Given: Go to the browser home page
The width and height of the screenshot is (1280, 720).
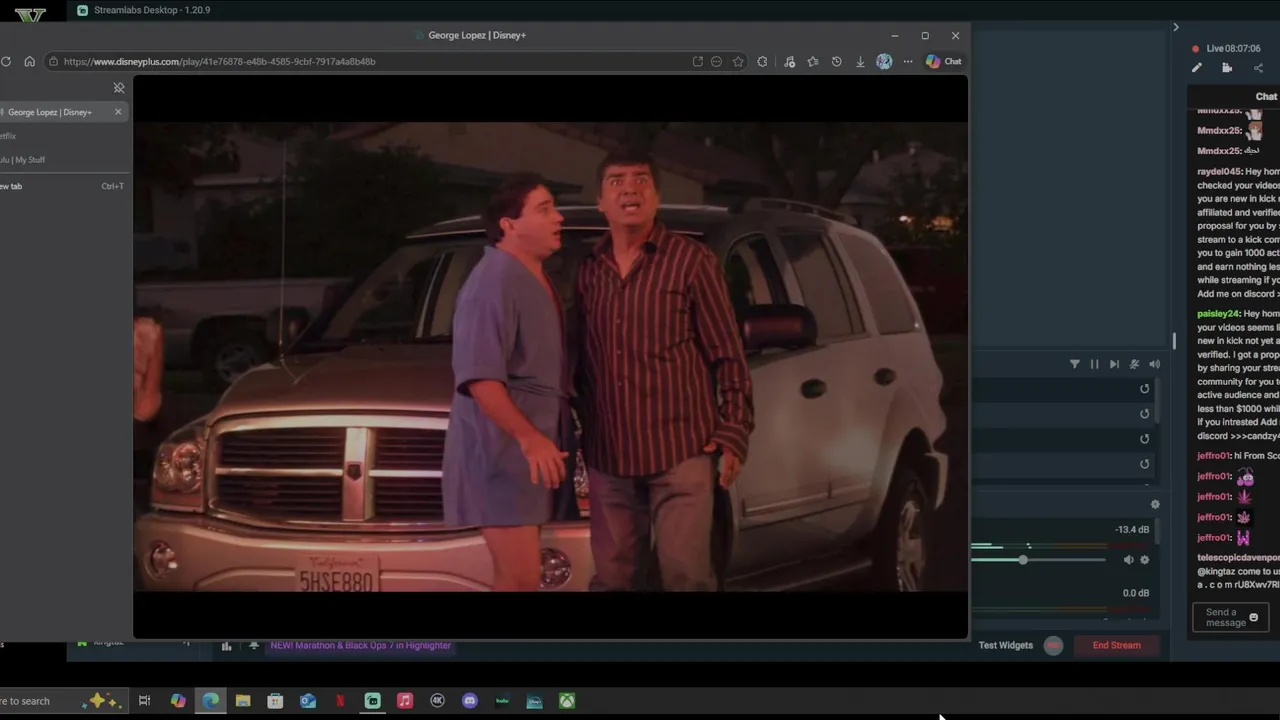Looking at the screenshot, I should (29, 61).
